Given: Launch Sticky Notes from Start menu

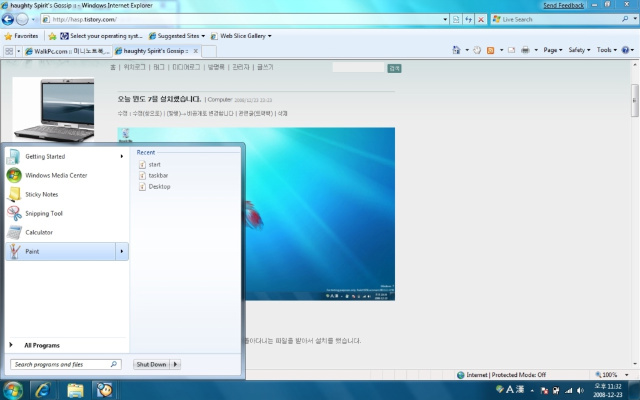Looking at the screenshot, I should [x=67, y=194].
